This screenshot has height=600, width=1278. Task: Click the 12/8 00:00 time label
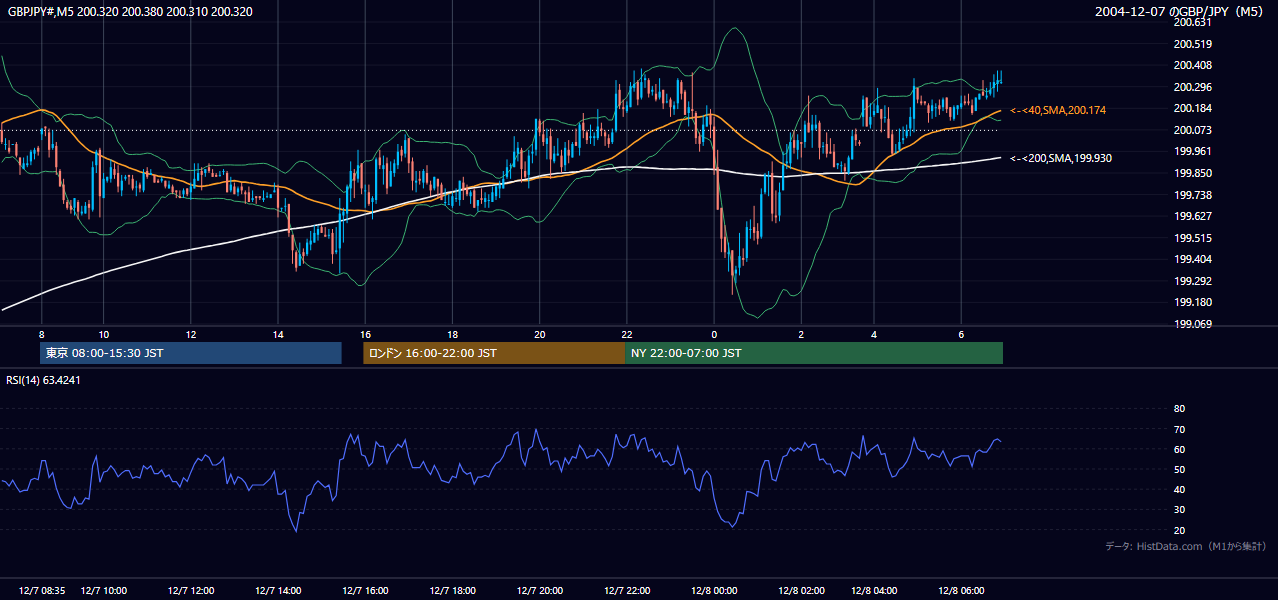click(714, 590)
